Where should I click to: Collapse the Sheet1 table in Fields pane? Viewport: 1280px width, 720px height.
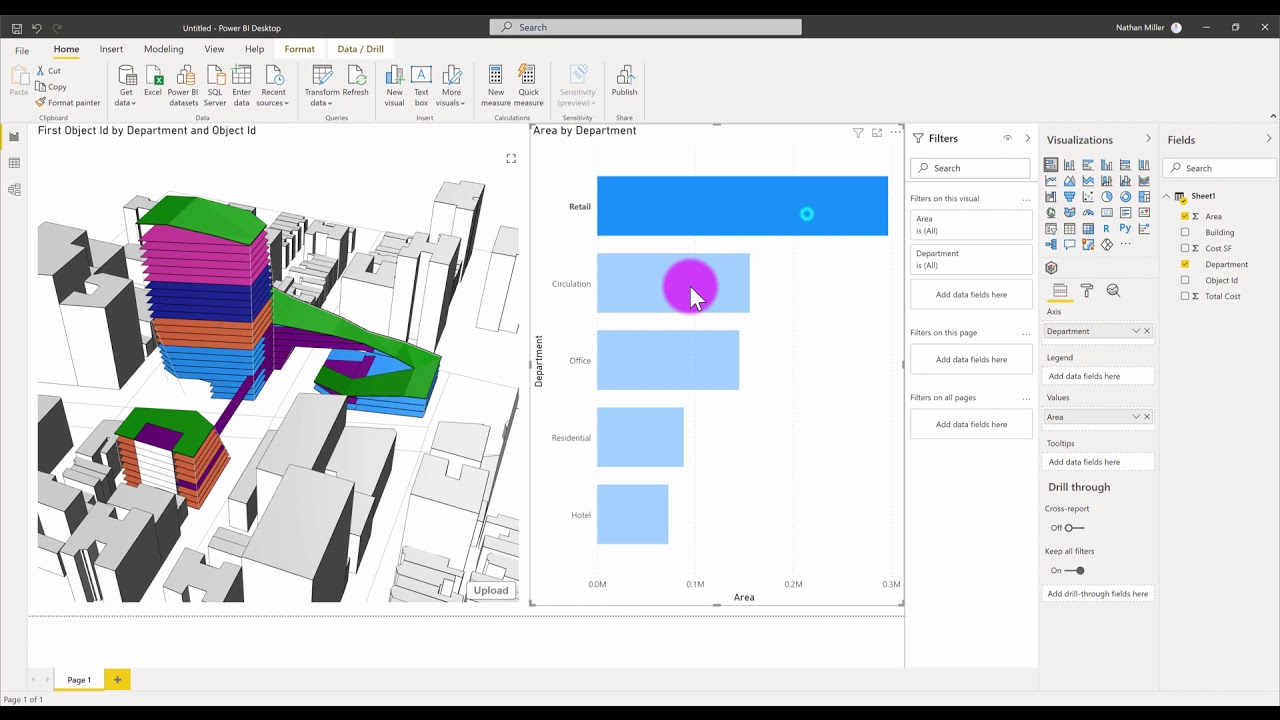click(x=1166, y=198)
